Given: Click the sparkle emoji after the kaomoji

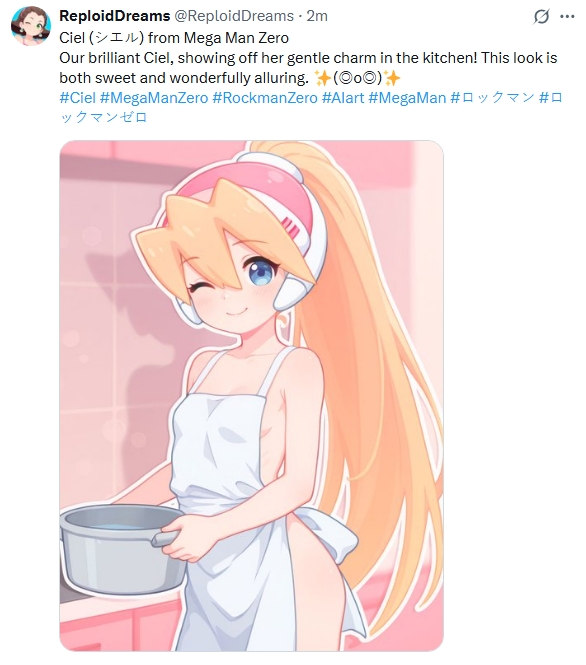Looking at the screenshot, I should point(392,78).
